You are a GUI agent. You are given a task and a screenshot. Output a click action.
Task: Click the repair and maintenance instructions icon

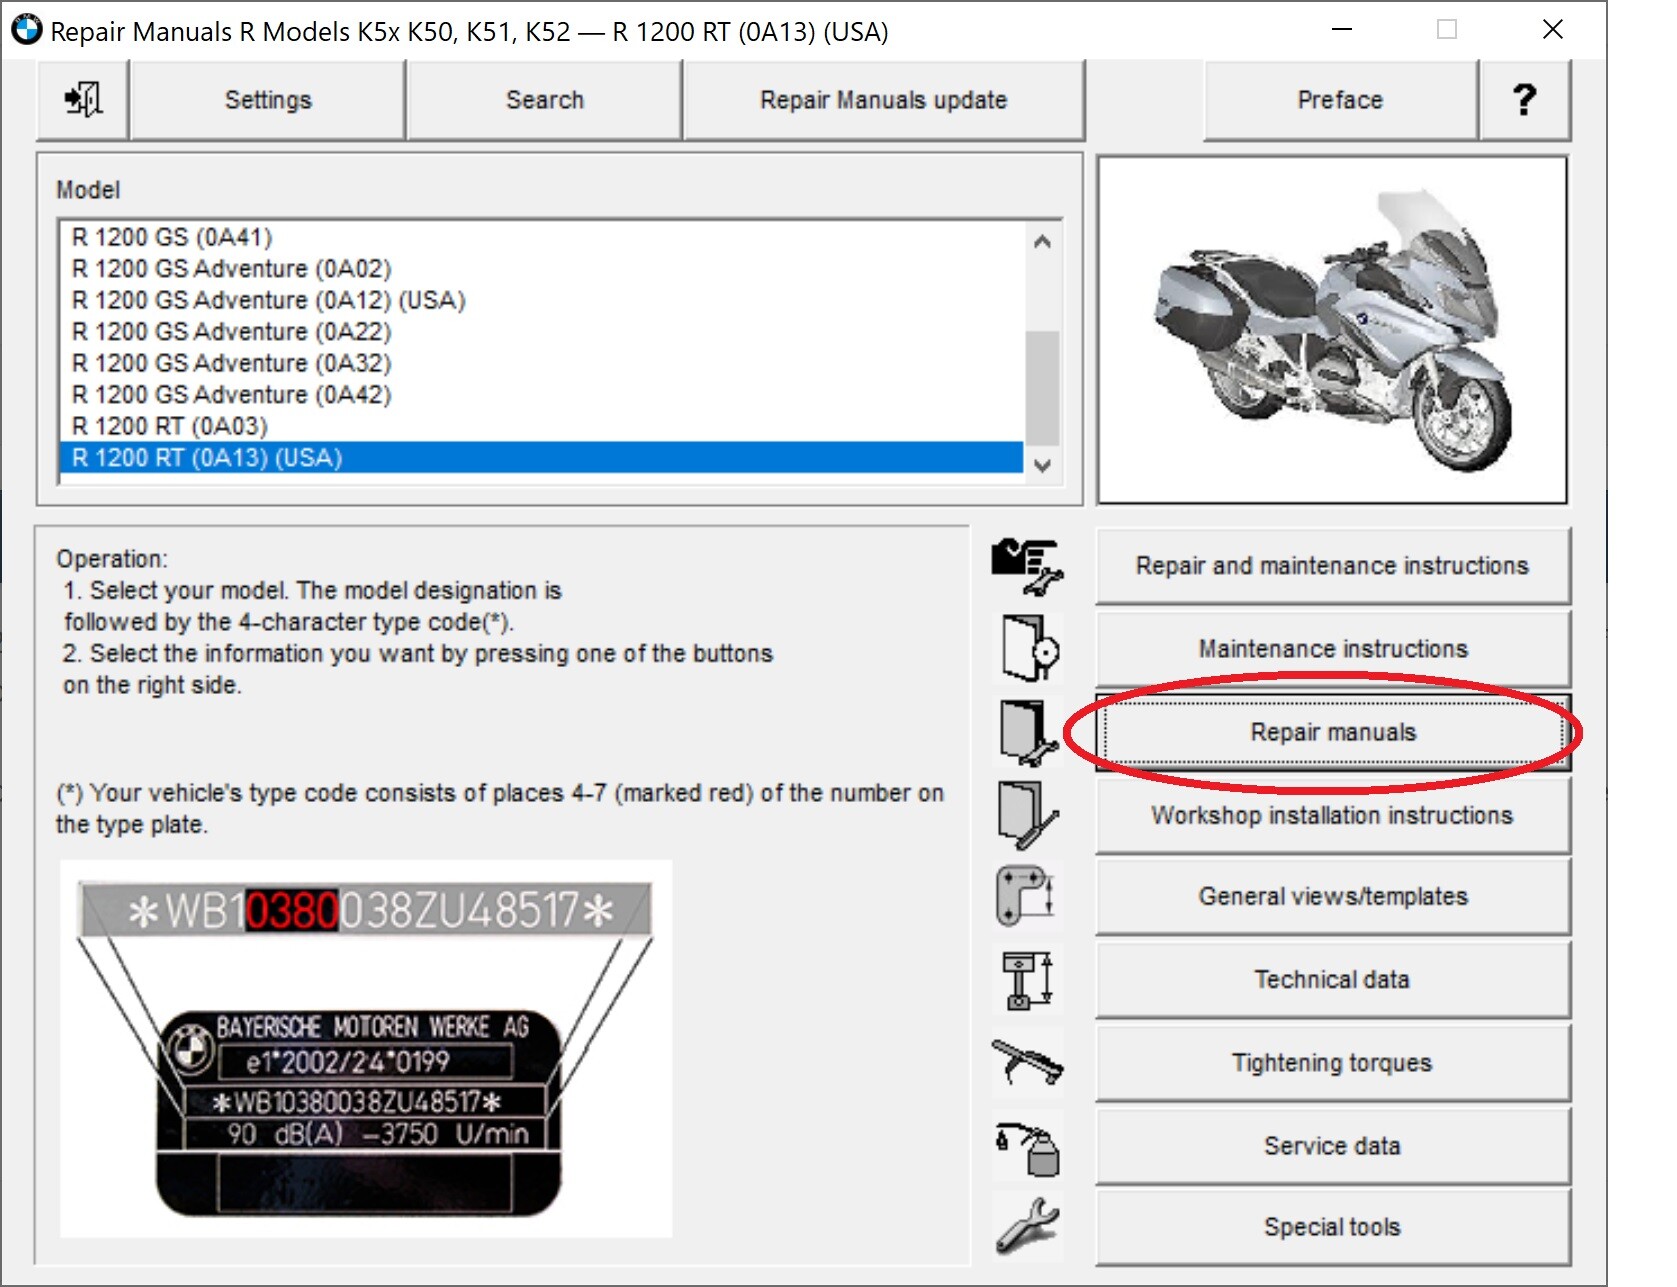click(x=1027, y=567)
